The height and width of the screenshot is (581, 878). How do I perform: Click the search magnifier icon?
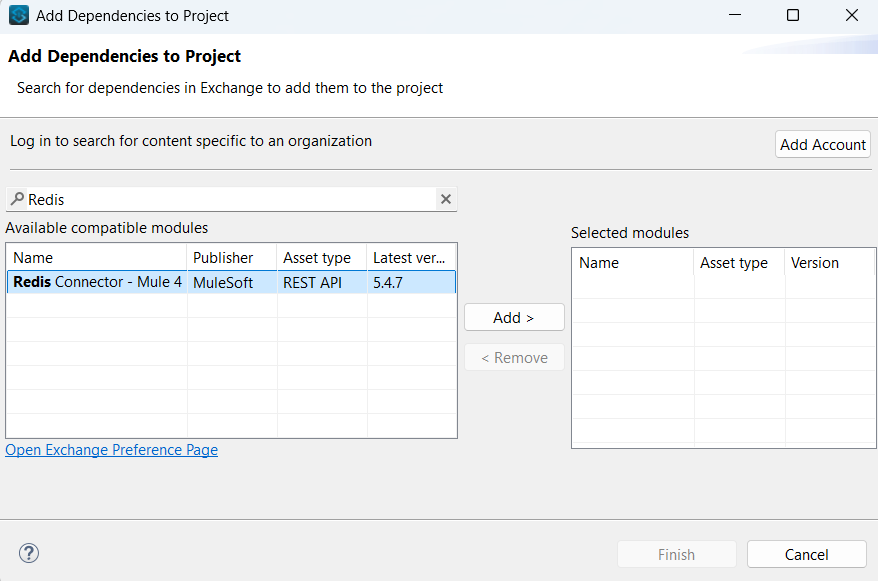coord(17,199)
